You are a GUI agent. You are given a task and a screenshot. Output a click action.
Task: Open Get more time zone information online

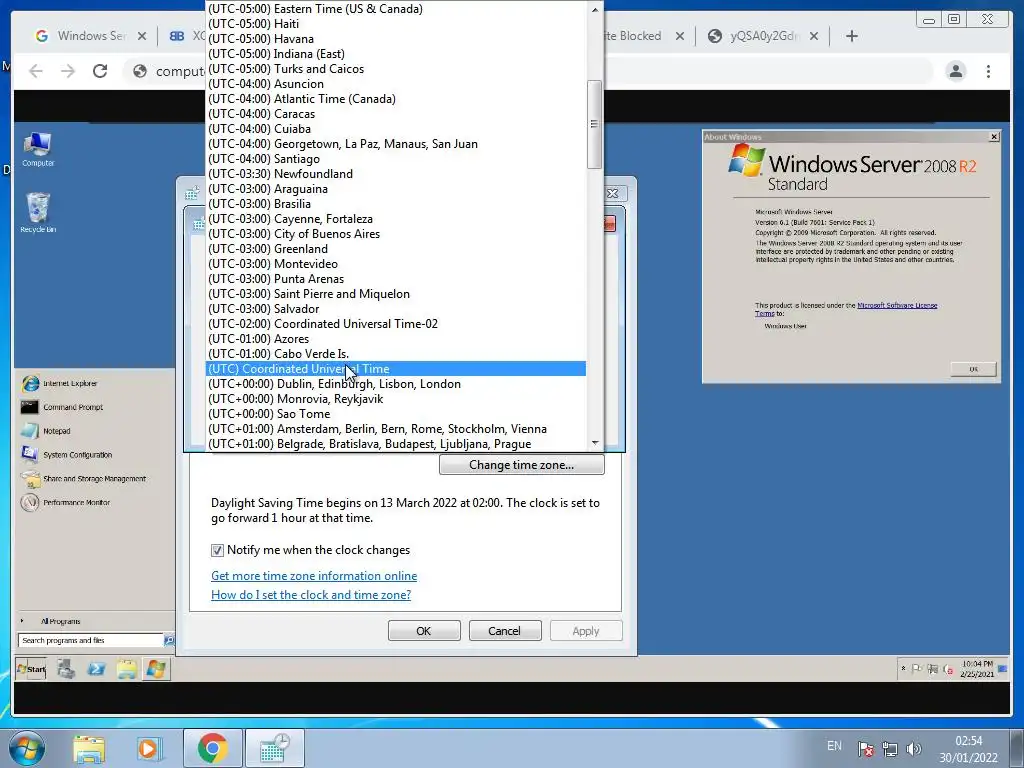point(314,576)
